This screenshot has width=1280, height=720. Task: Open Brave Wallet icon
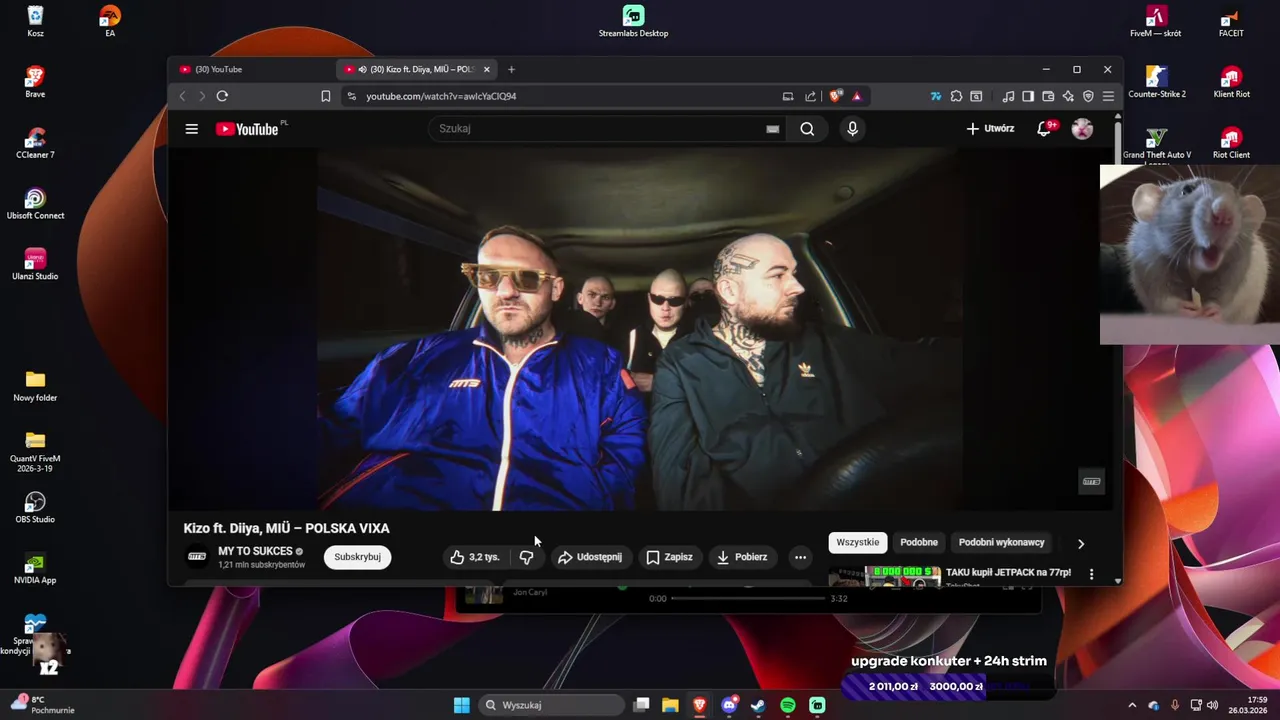pyautogui.click(x=1048, y=96)
